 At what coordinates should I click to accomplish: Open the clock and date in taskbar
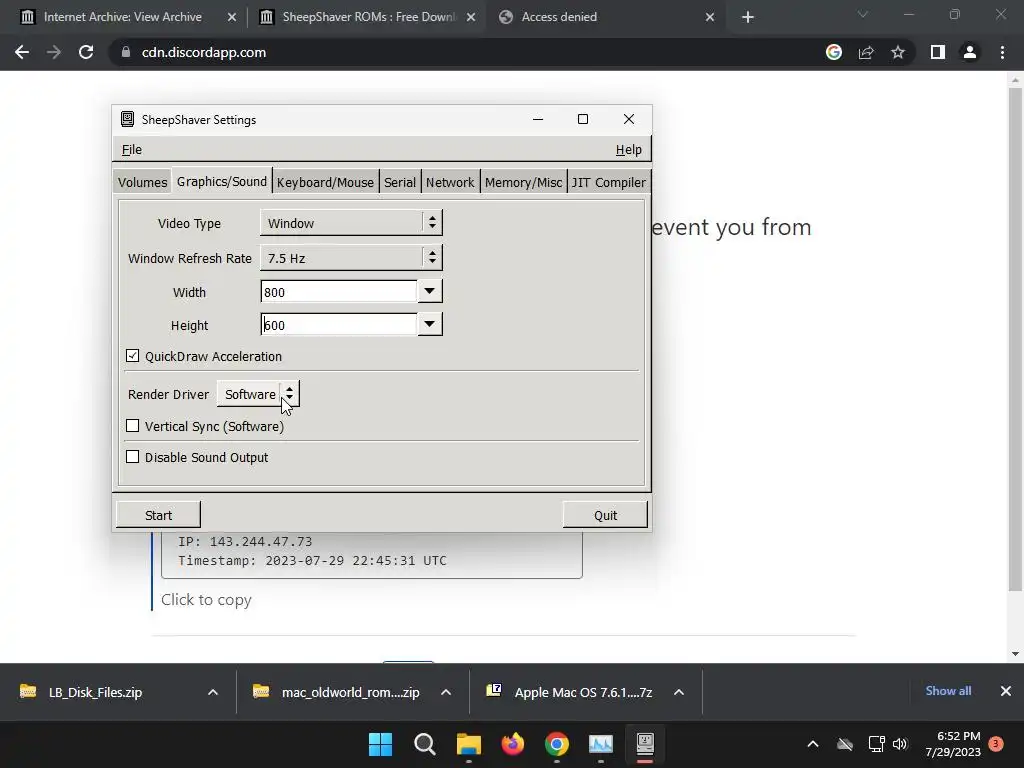tap(953, 744)
